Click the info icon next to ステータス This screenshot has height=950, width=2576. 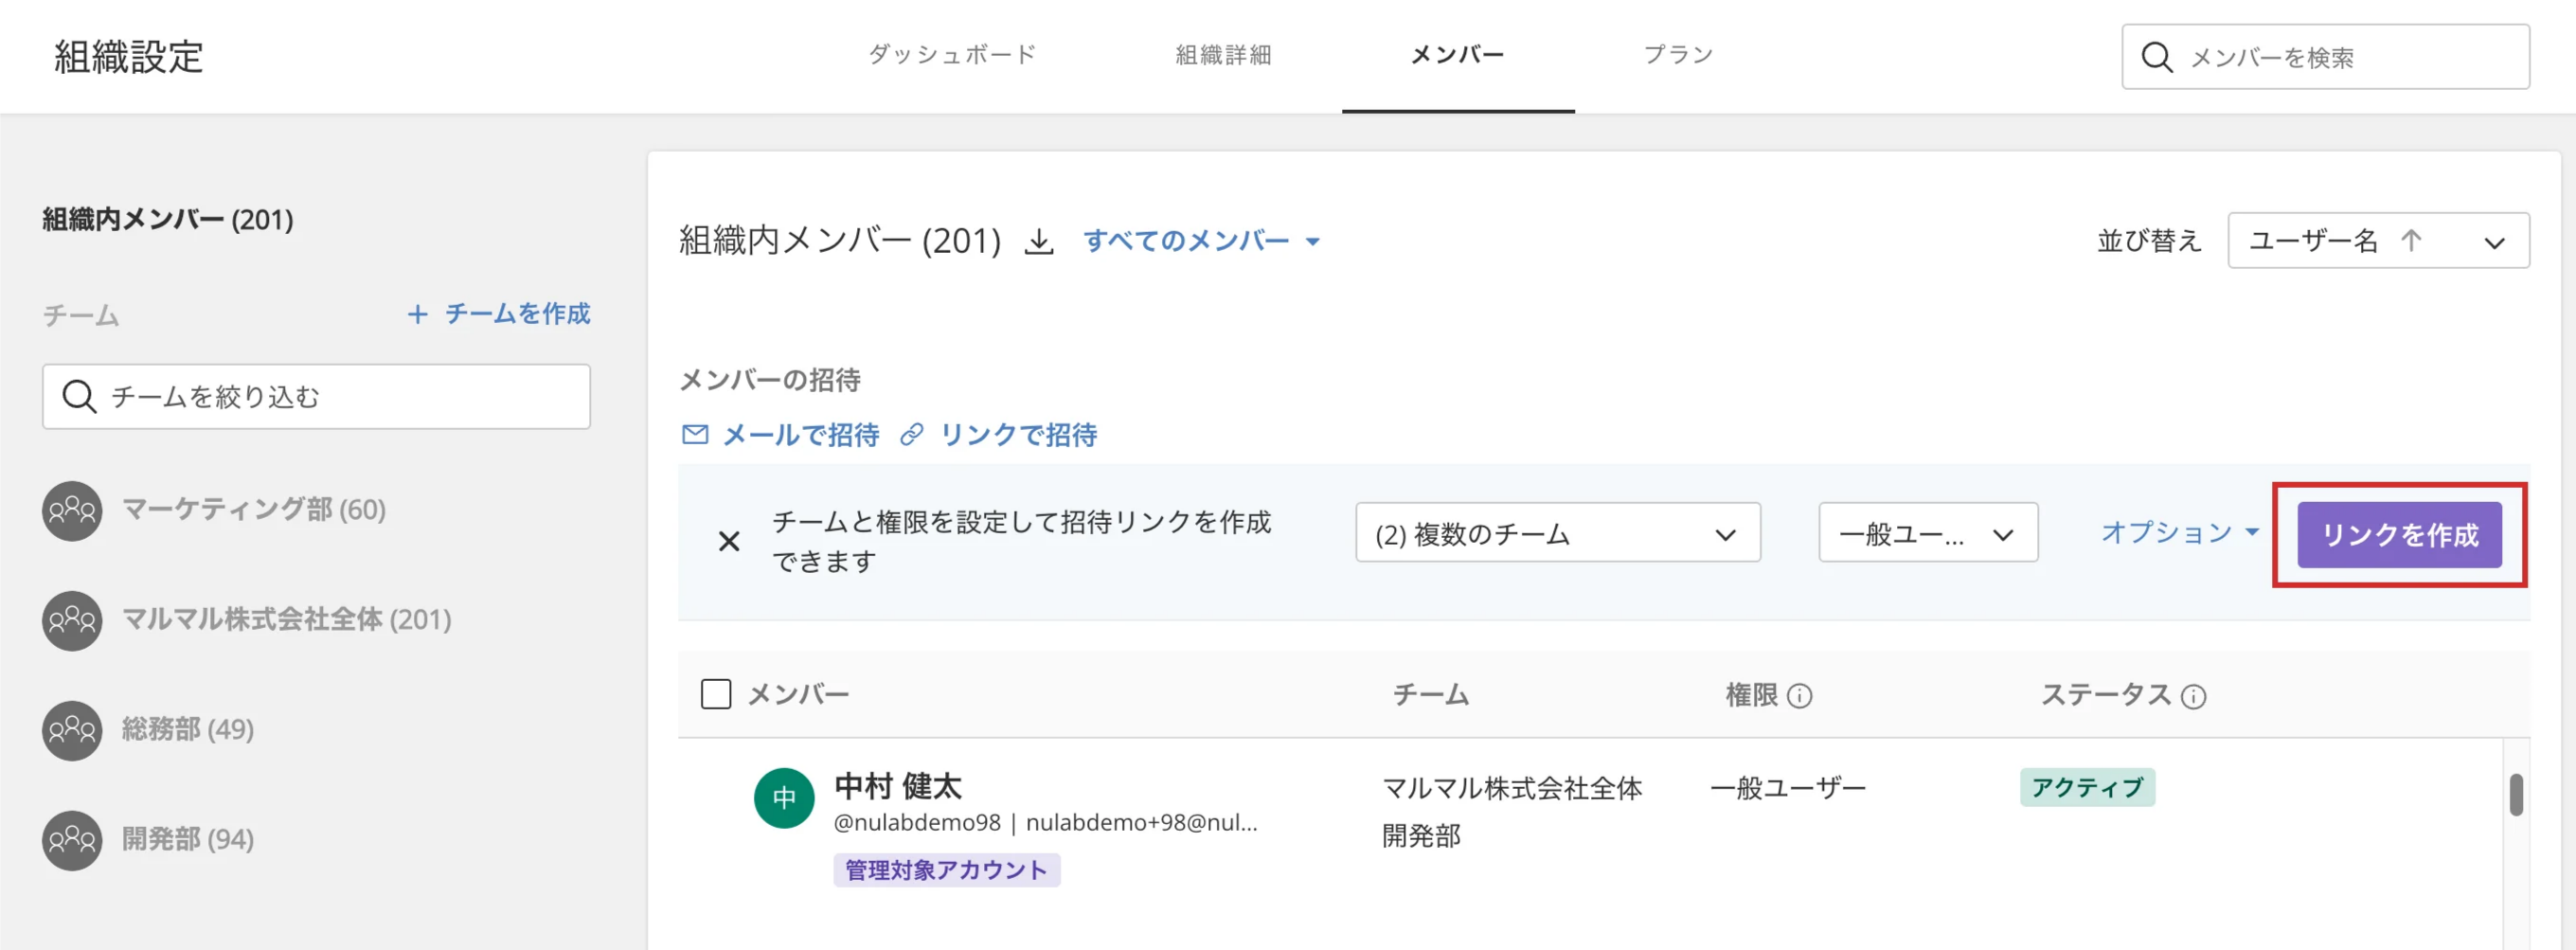coord(2193,696)
